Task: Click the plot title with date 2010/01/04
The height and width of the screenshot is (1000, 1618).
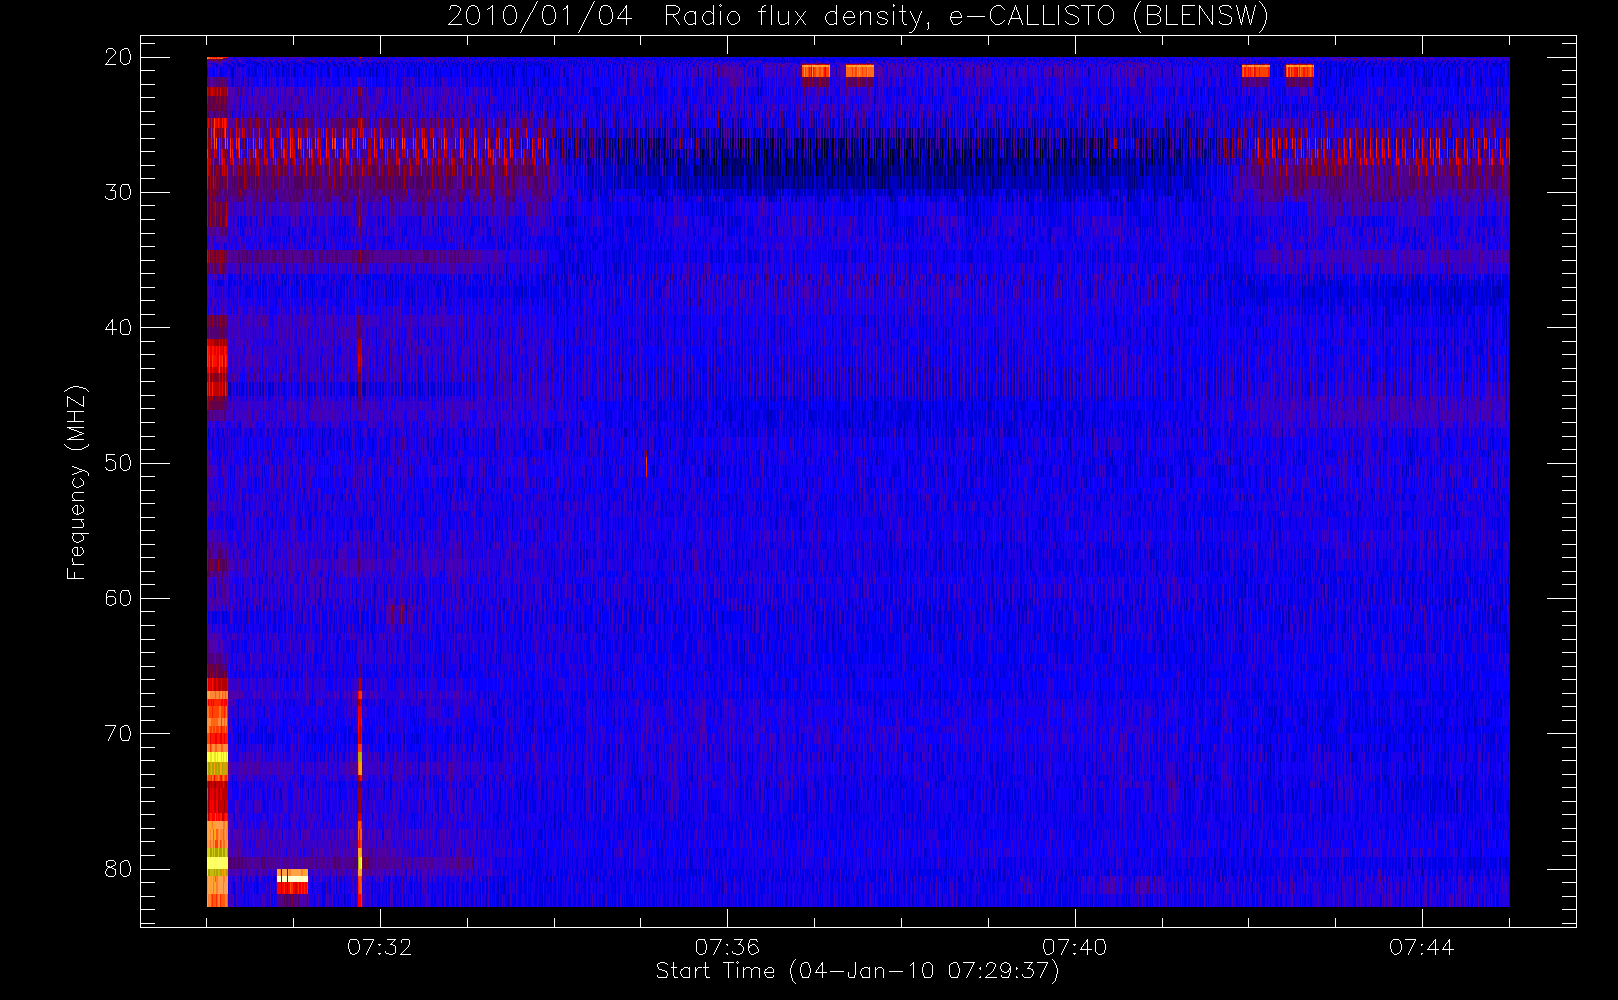Action: tap(858, 16)
